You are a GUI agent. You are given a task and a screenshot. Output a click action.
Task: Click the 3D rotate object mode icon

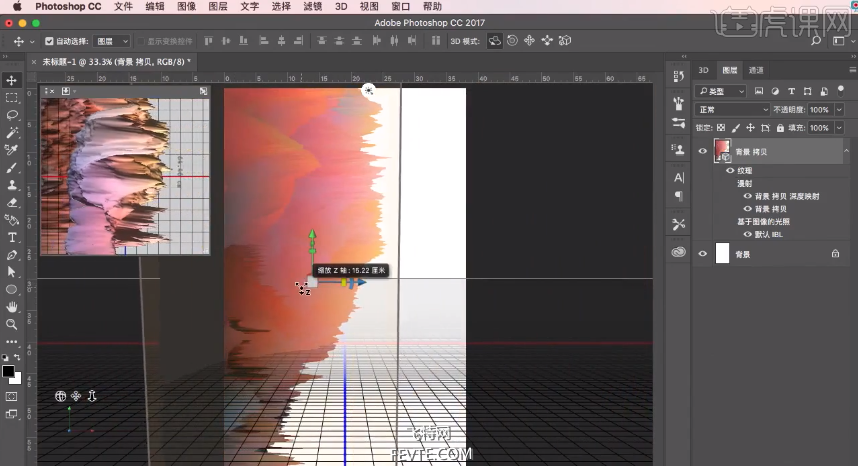click(495, 40)
